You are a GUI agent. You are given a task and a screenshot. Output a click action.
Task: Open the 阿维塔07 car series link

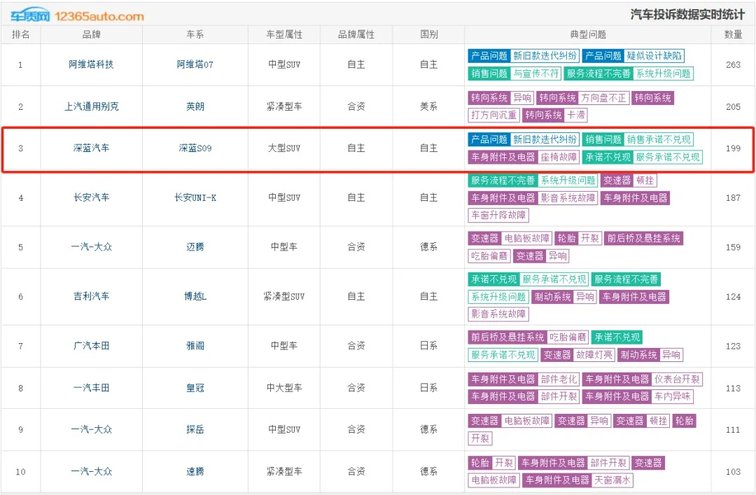click(x=195, y=65)
